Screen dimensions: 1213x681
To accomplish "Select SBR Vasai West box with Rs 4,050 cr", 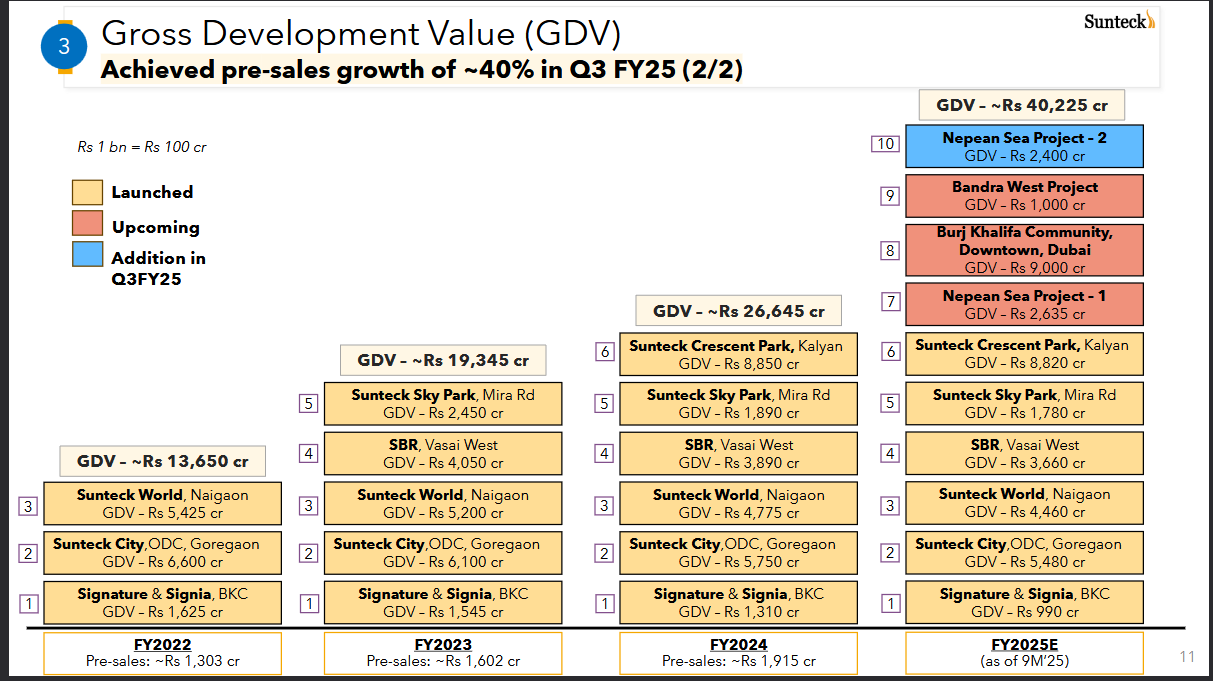I will (443, 453).
